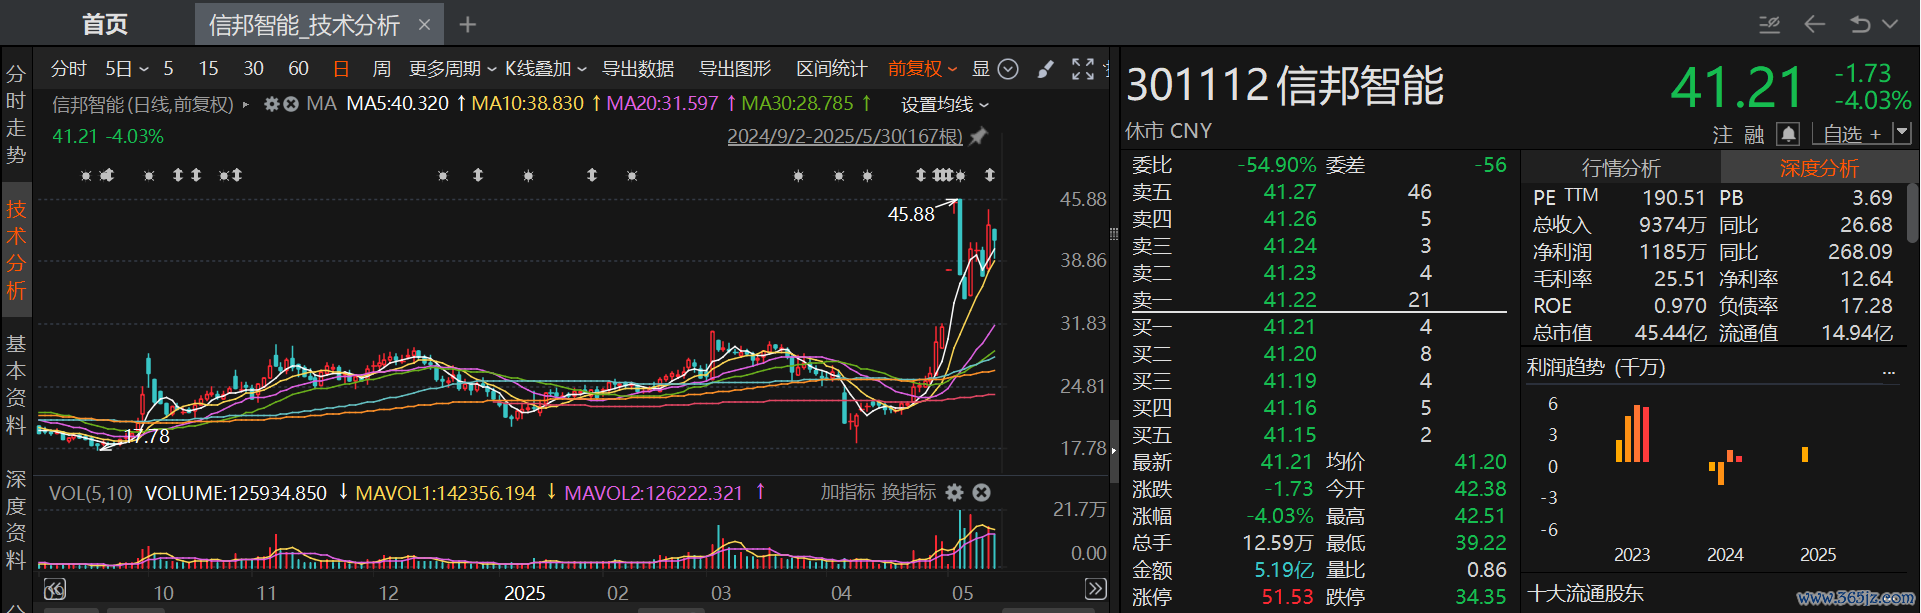1921x613 pixels.
Task: Switch to 行情分析 tab
Action: click(x=1620, y=168)
